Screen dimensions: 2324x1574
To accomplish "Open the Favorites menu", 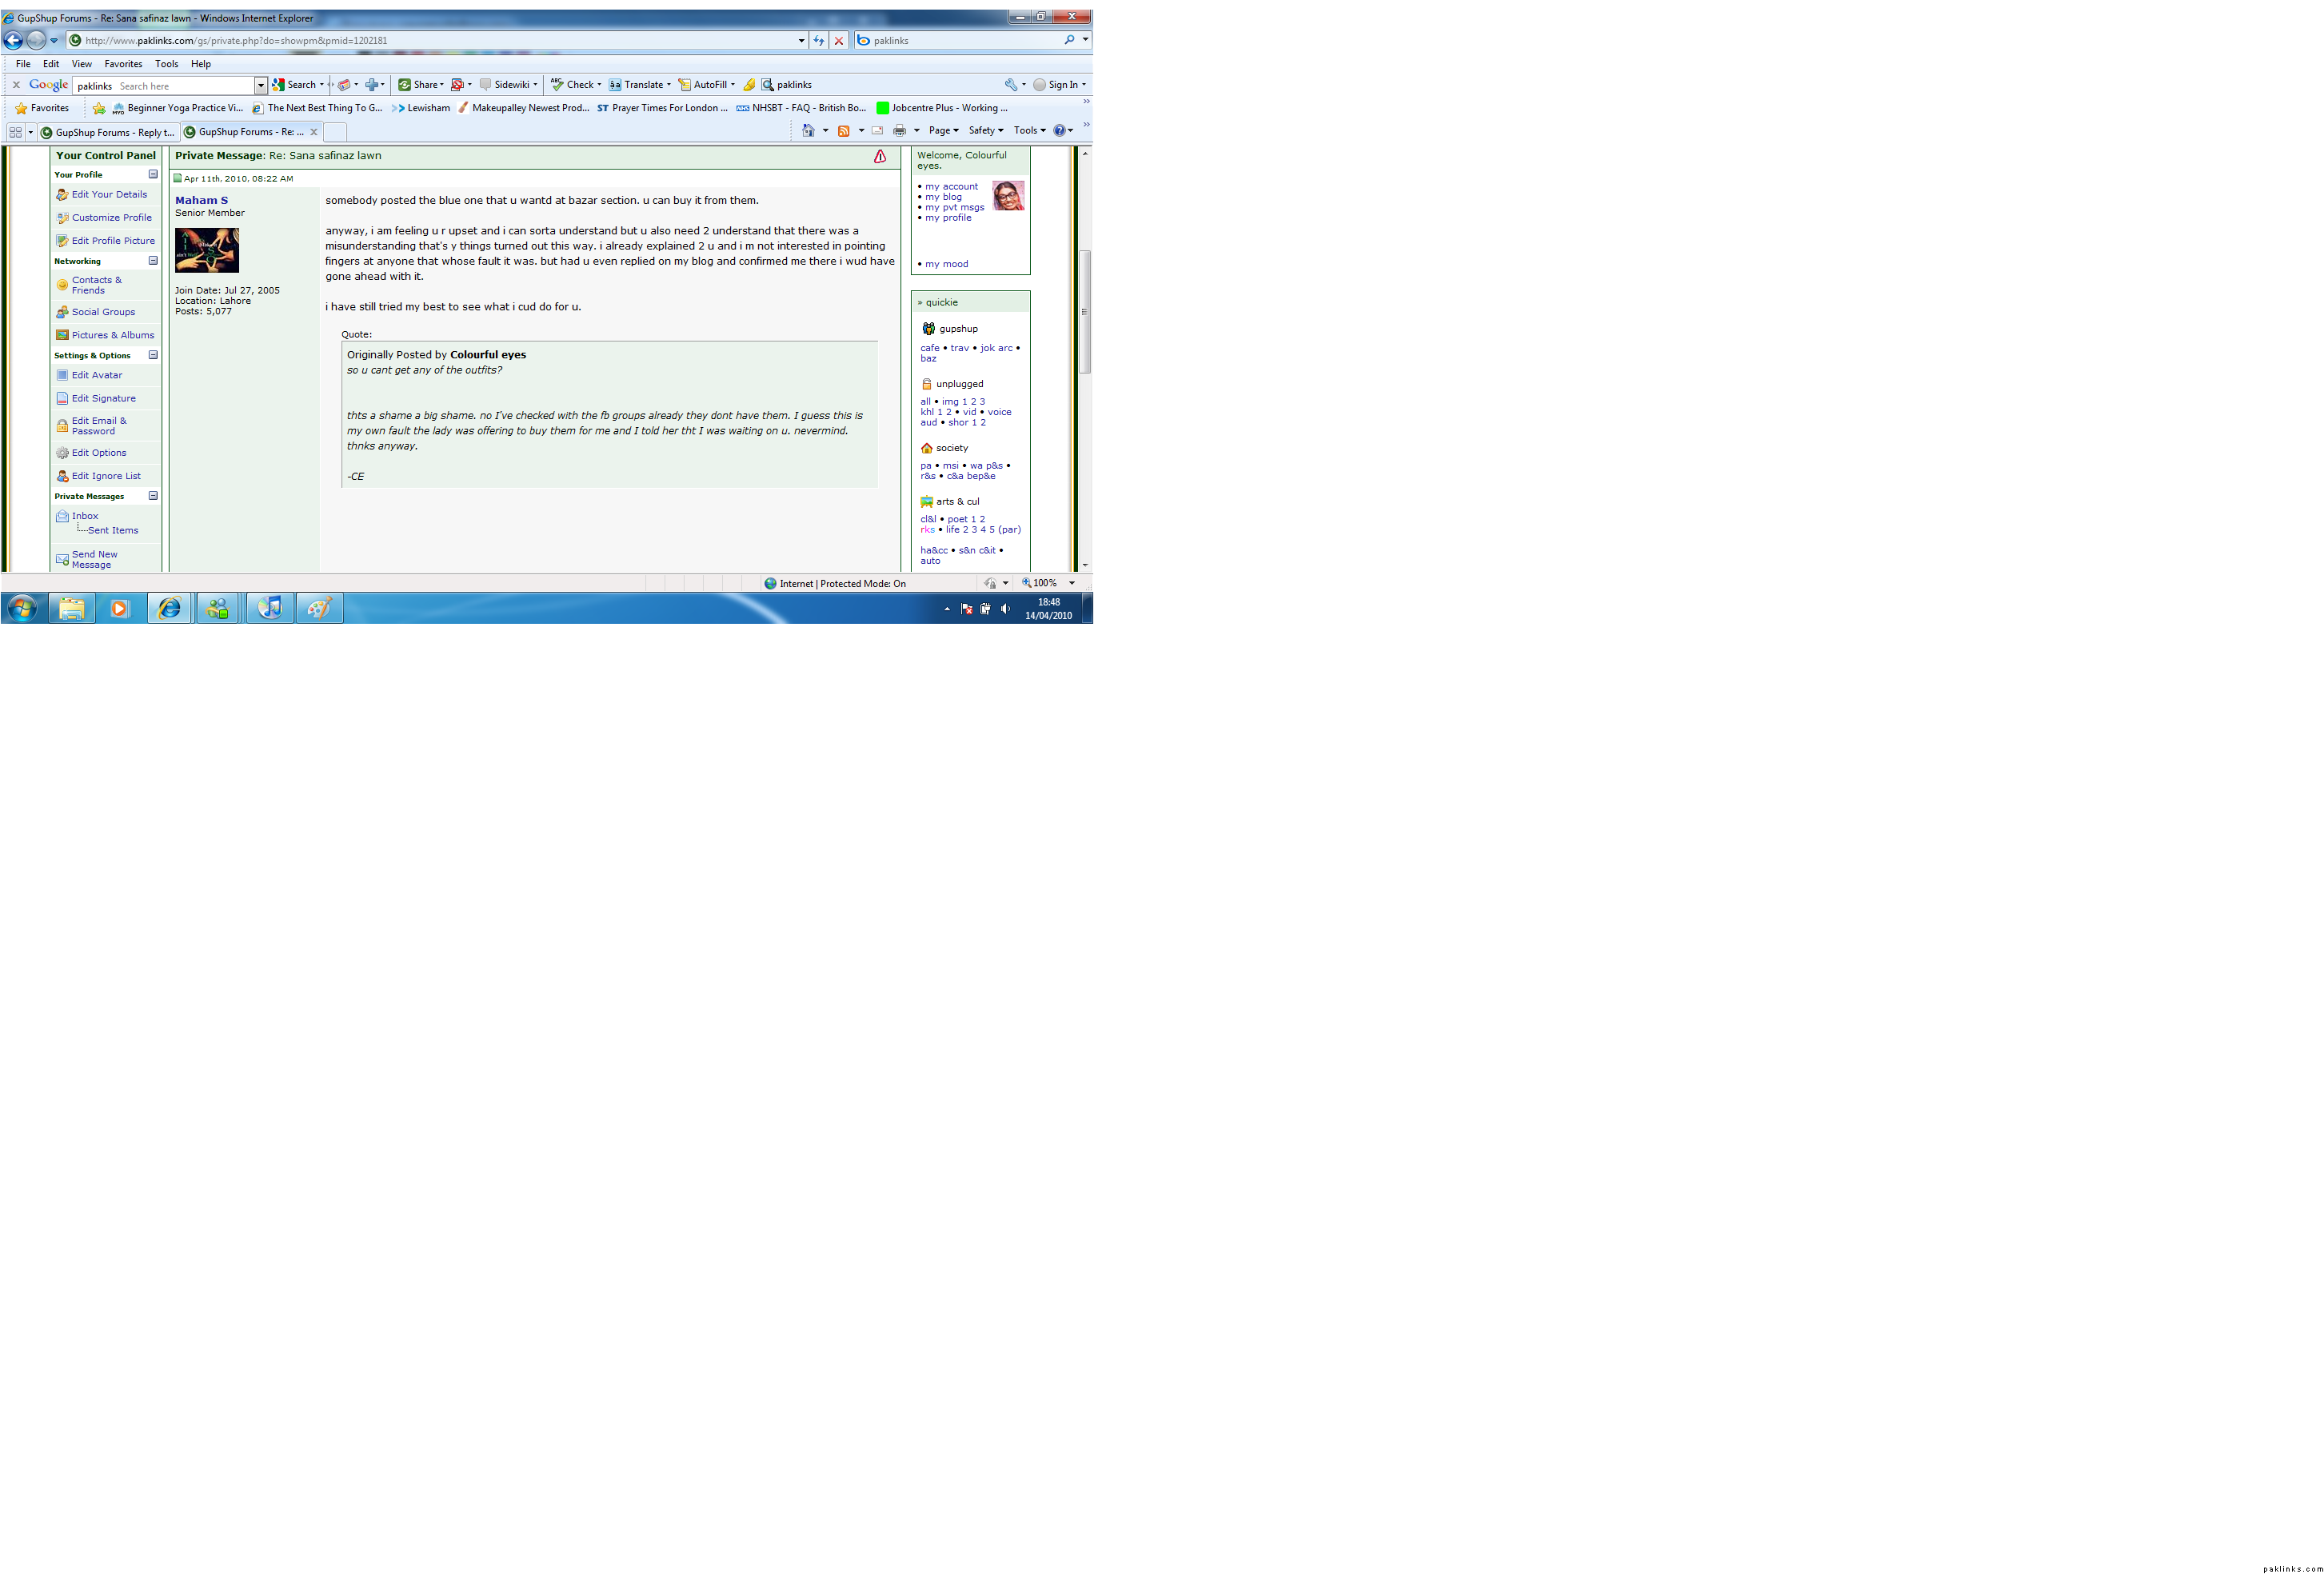I will click(x=123, y=64).
